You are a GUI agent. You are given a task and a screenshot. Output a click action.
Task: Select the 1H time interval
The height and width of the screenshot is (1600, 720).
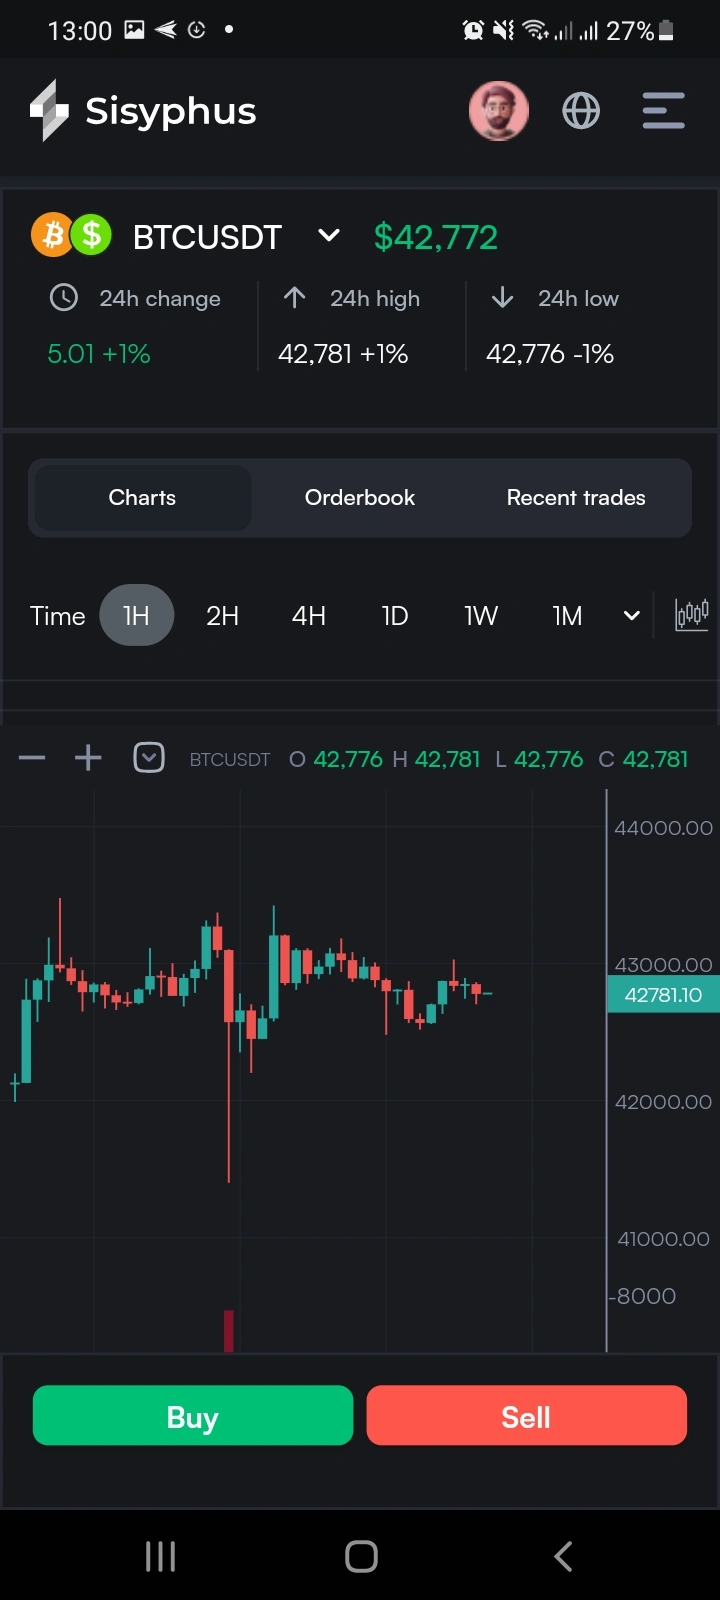[x=137, y=615]
